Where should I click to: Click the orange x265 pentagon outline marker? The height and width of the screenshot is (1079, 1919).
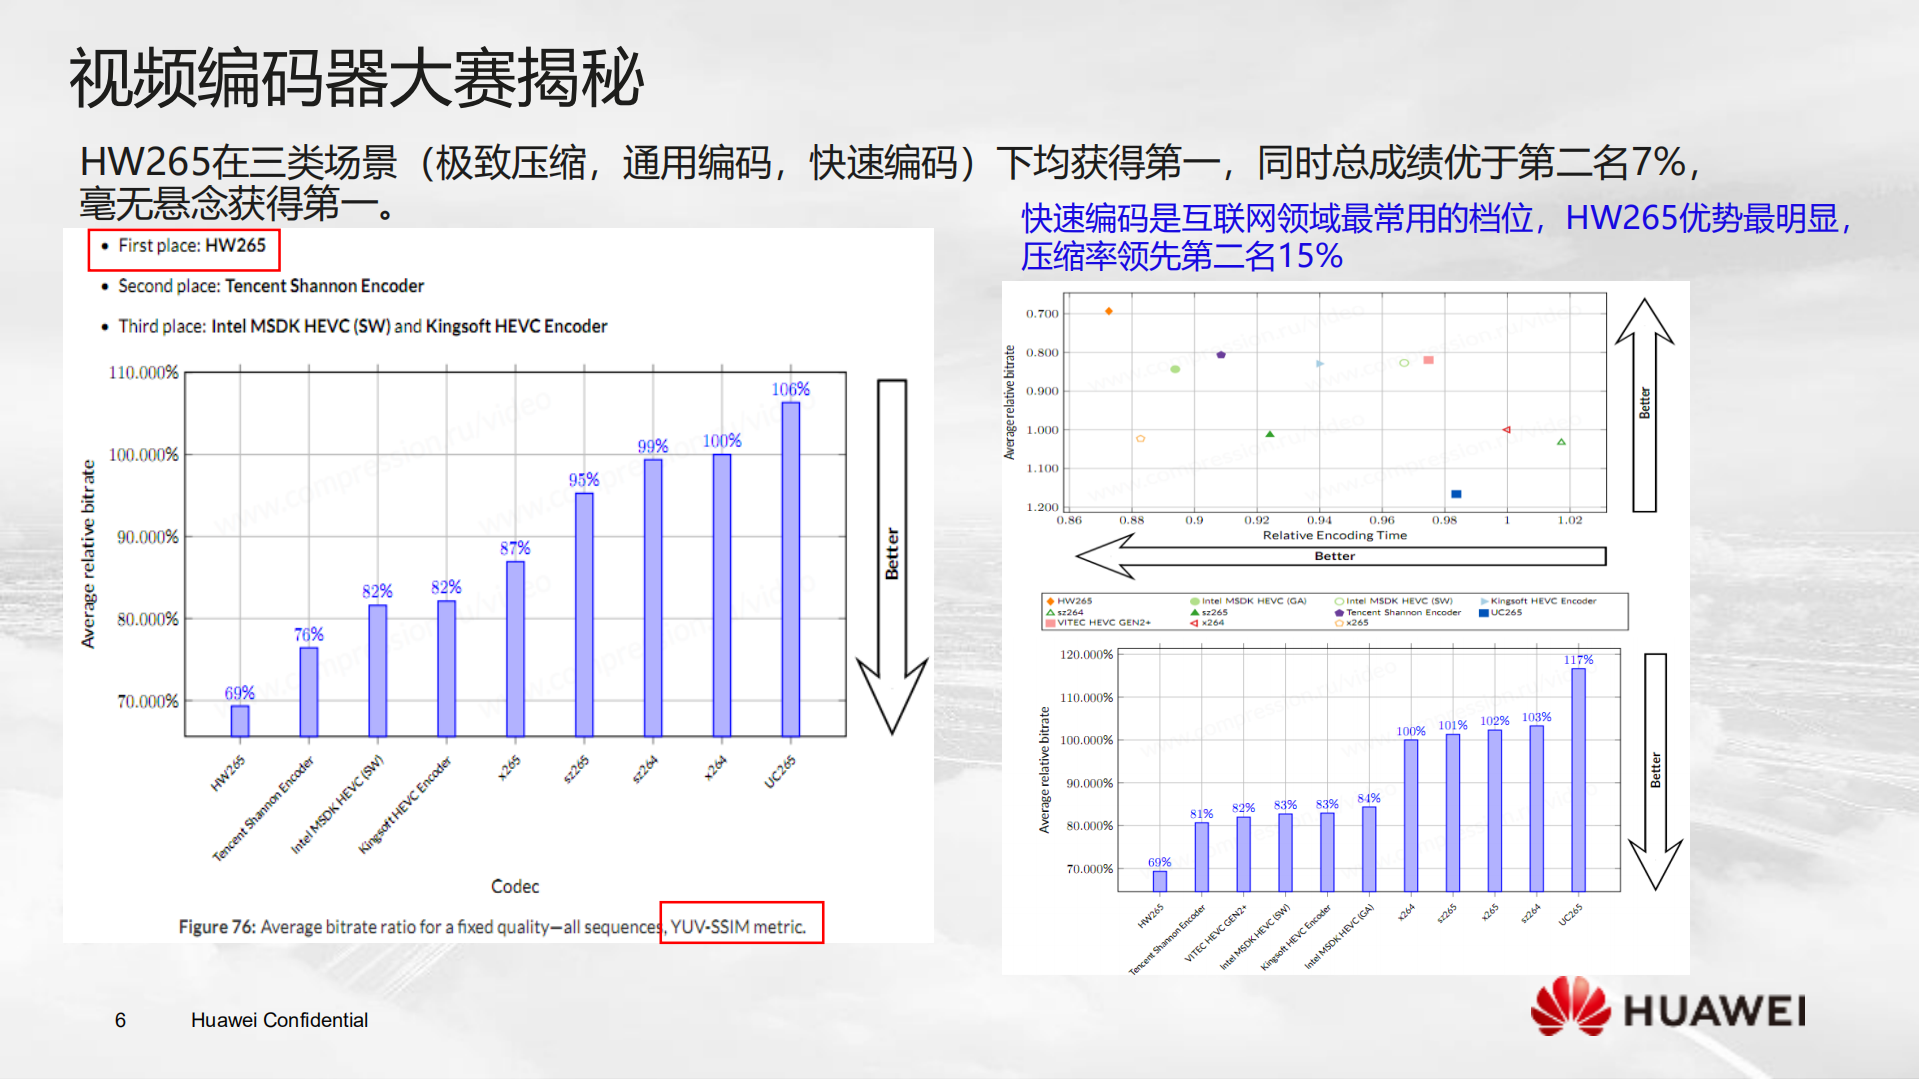coord(1140,437)
